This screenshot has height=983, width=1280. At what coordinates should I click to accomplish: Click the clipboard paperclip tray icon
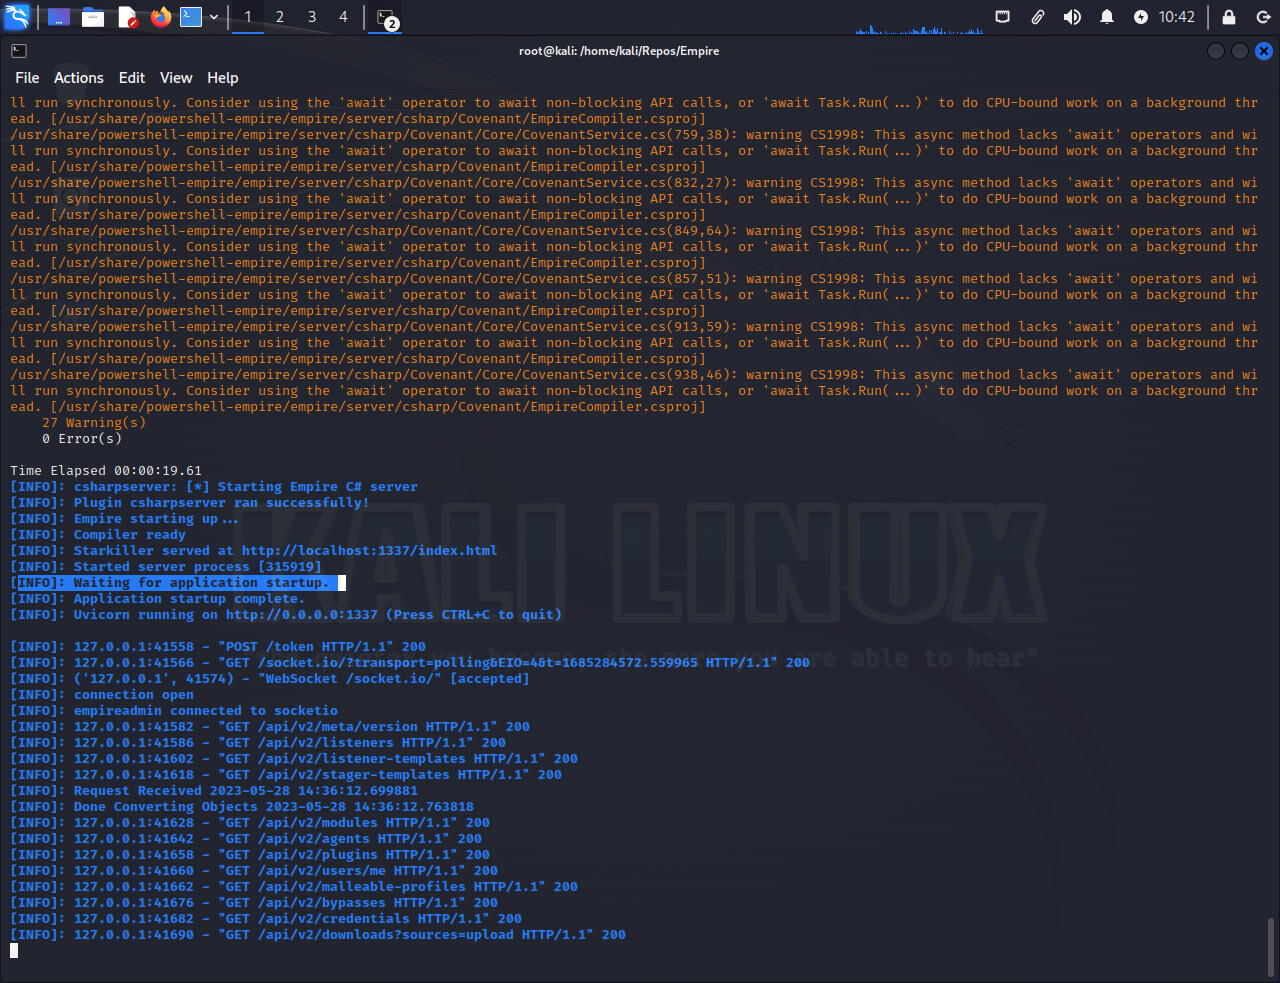coord(1038,17)
